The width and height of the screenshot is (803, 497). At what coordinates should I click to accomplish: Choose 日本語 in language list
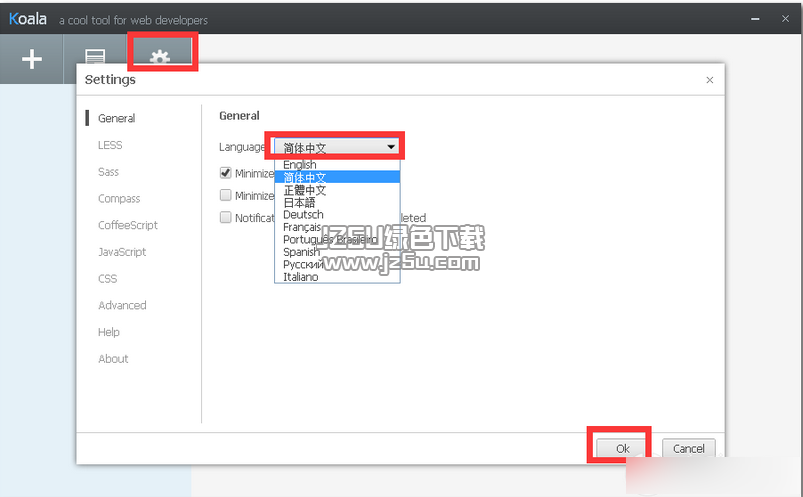tap(337, 202)
